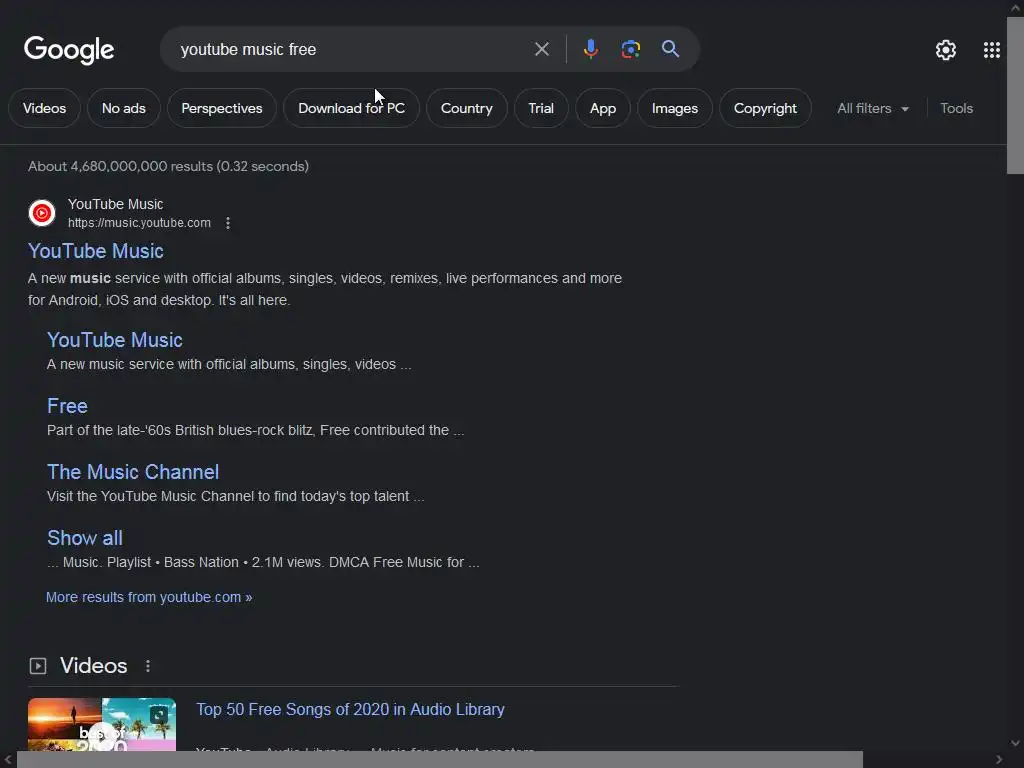Viewport: 1024px width, 768px height.
Task: Select the Country filter chip
Action: tap(466, 108)
